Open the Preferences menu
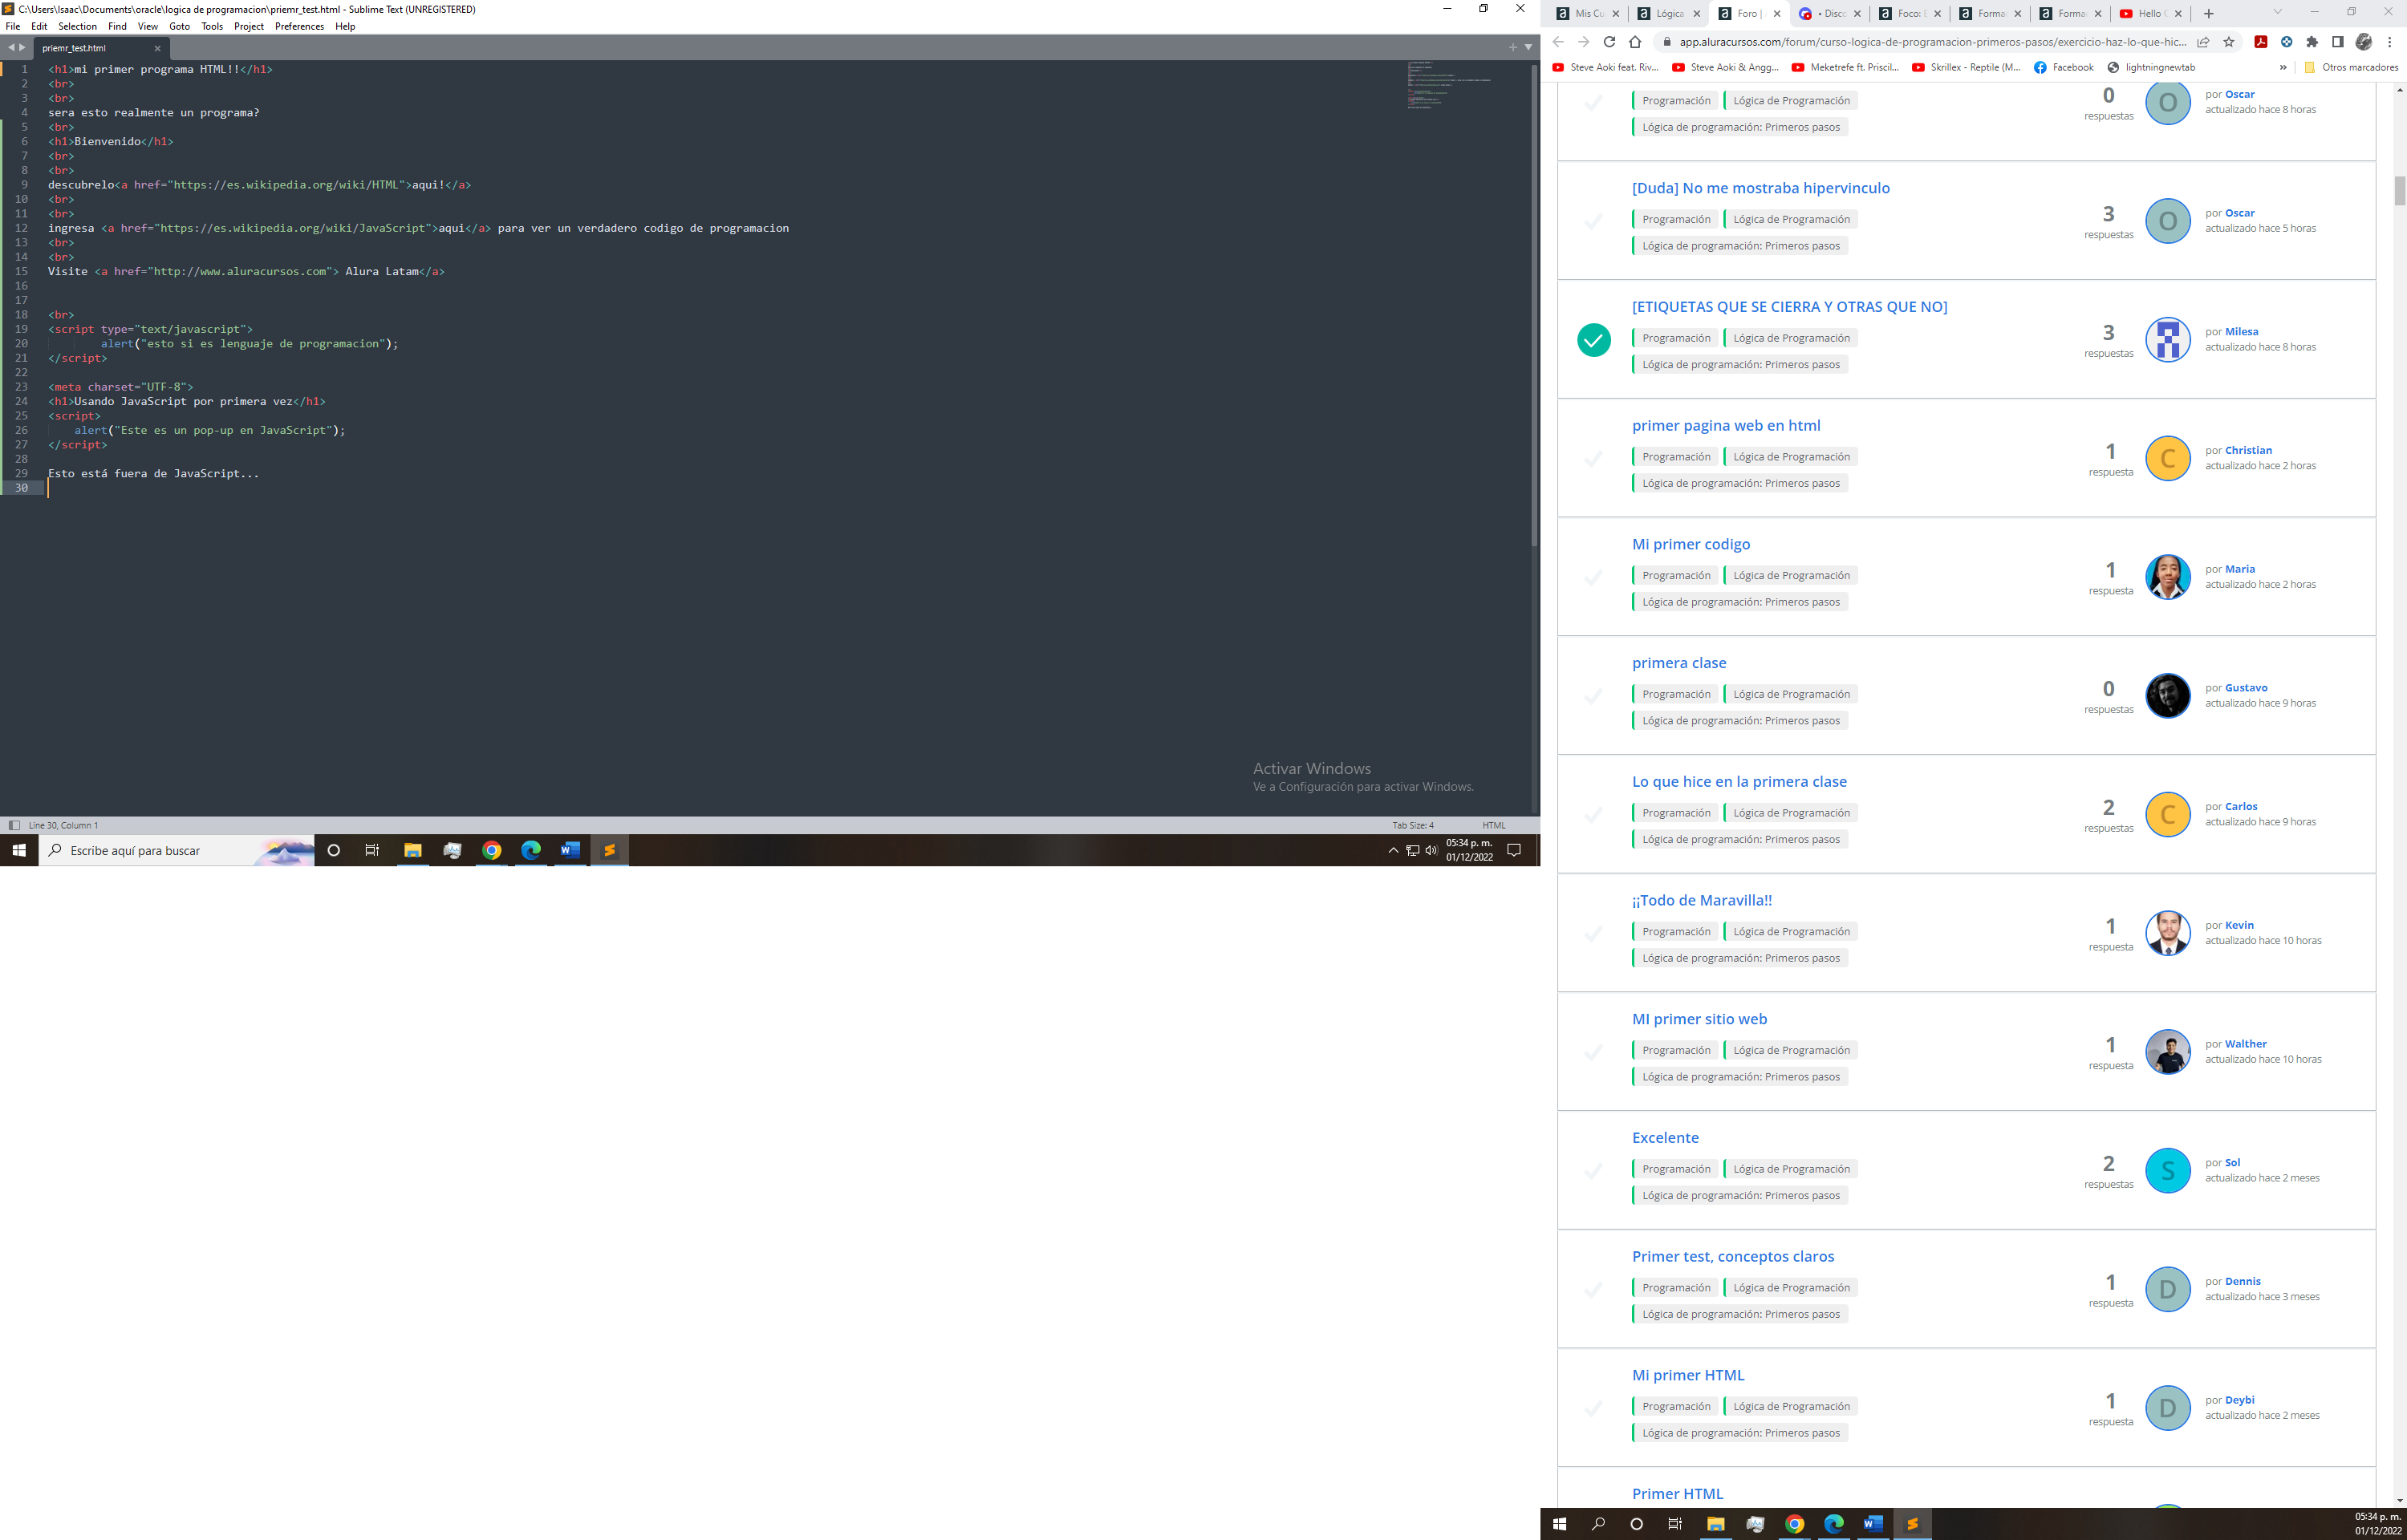 (x=299, y=26)
